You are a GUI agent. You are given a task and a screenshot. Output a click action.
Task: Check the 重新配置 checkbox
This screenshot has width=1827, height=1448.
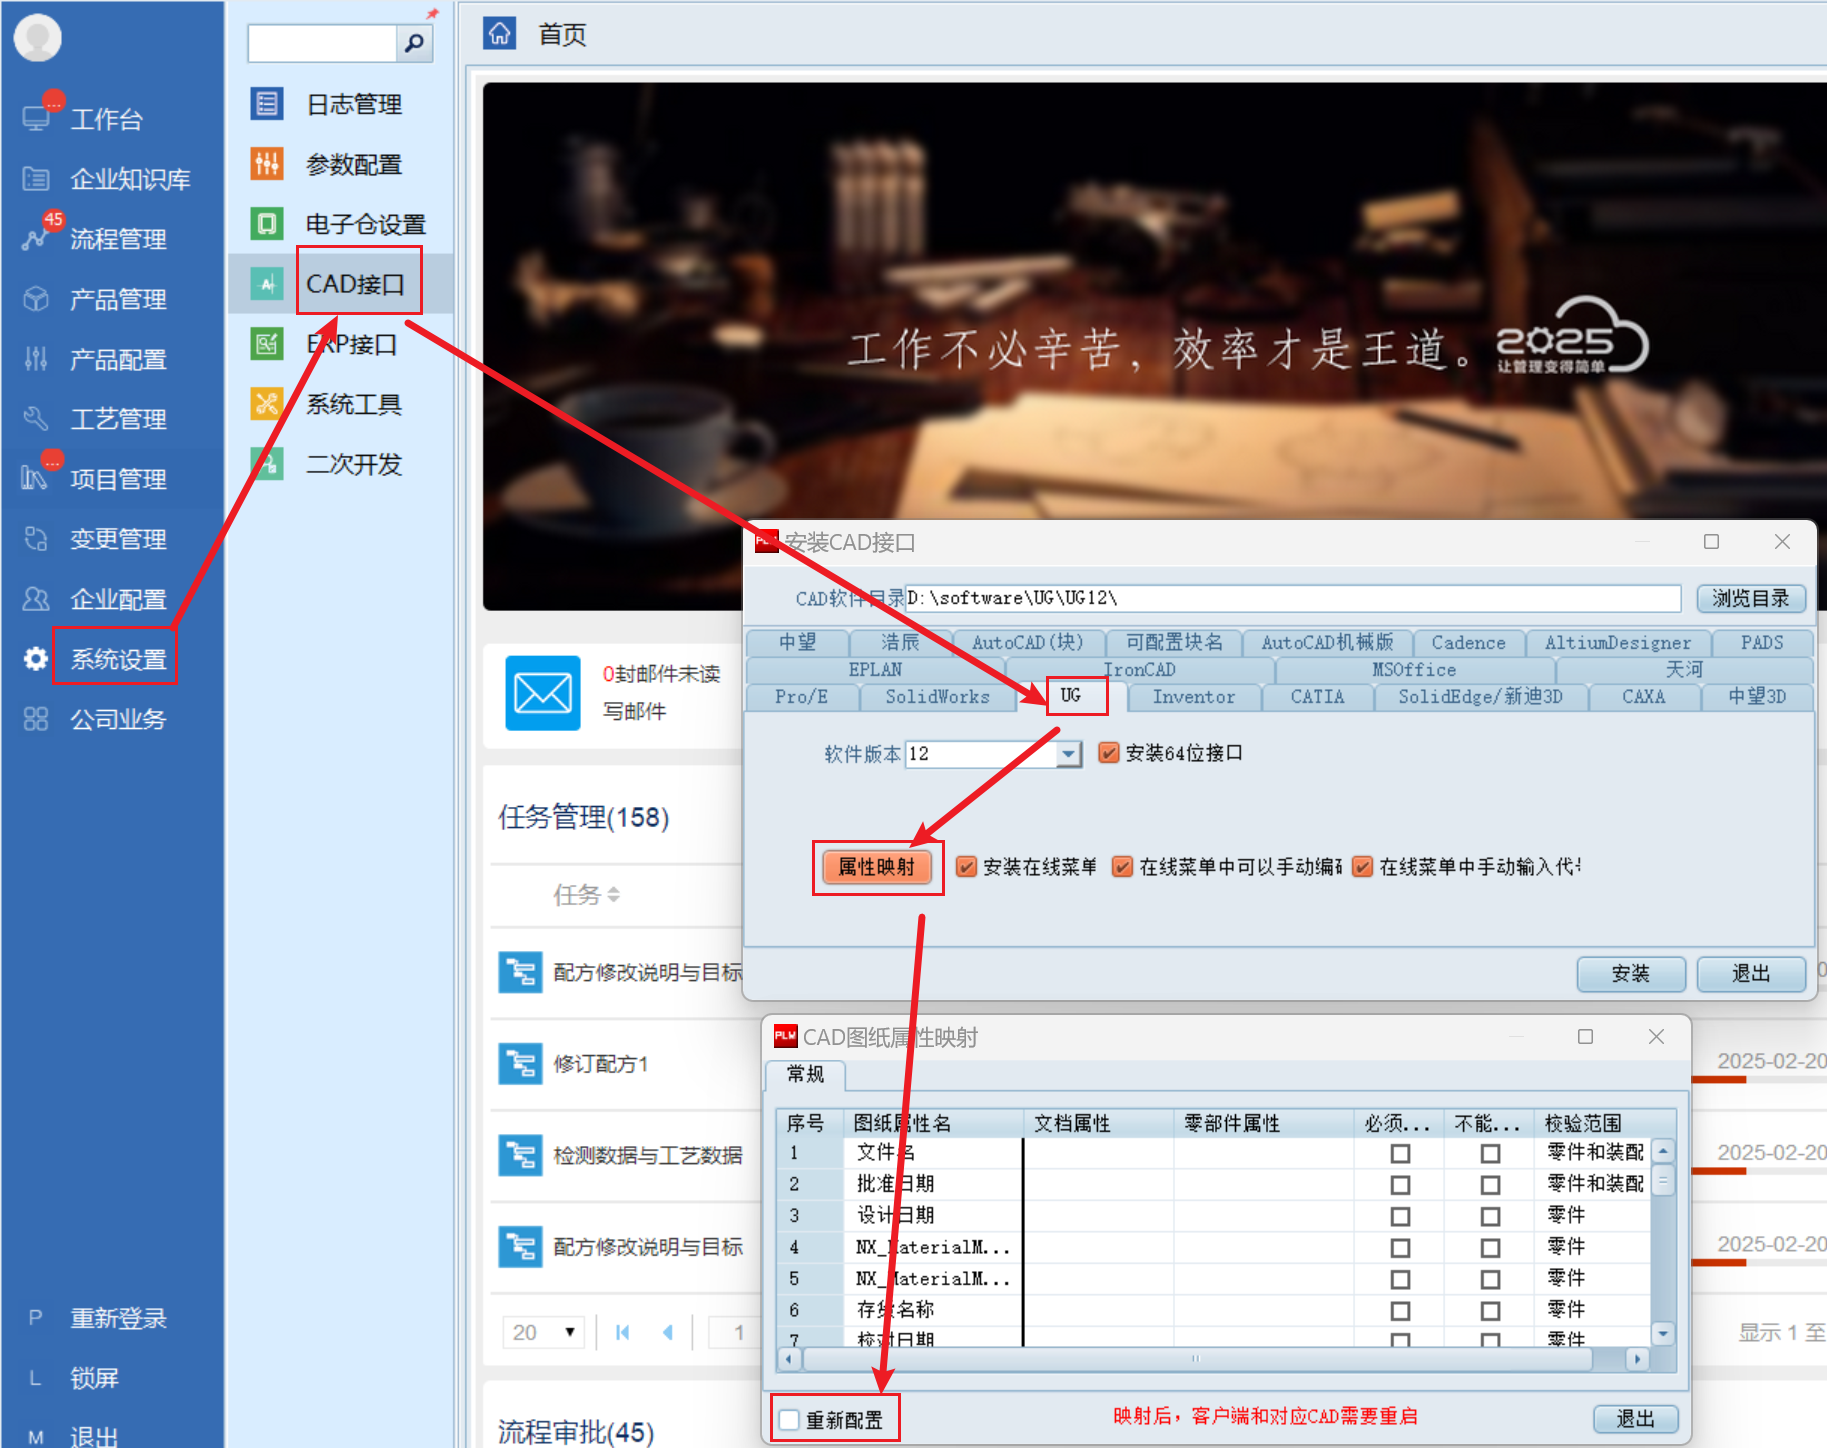pyautogui.click(x=790, y=1420)
